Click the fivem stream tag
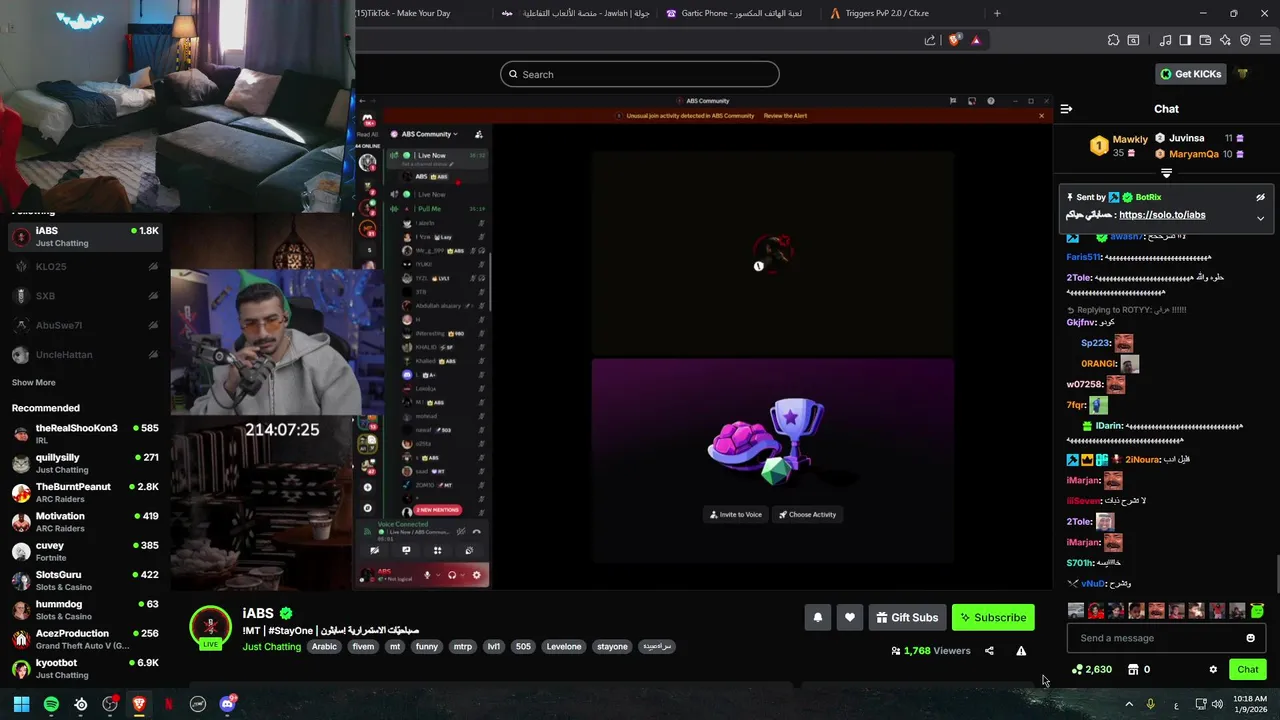 [363, 647]
